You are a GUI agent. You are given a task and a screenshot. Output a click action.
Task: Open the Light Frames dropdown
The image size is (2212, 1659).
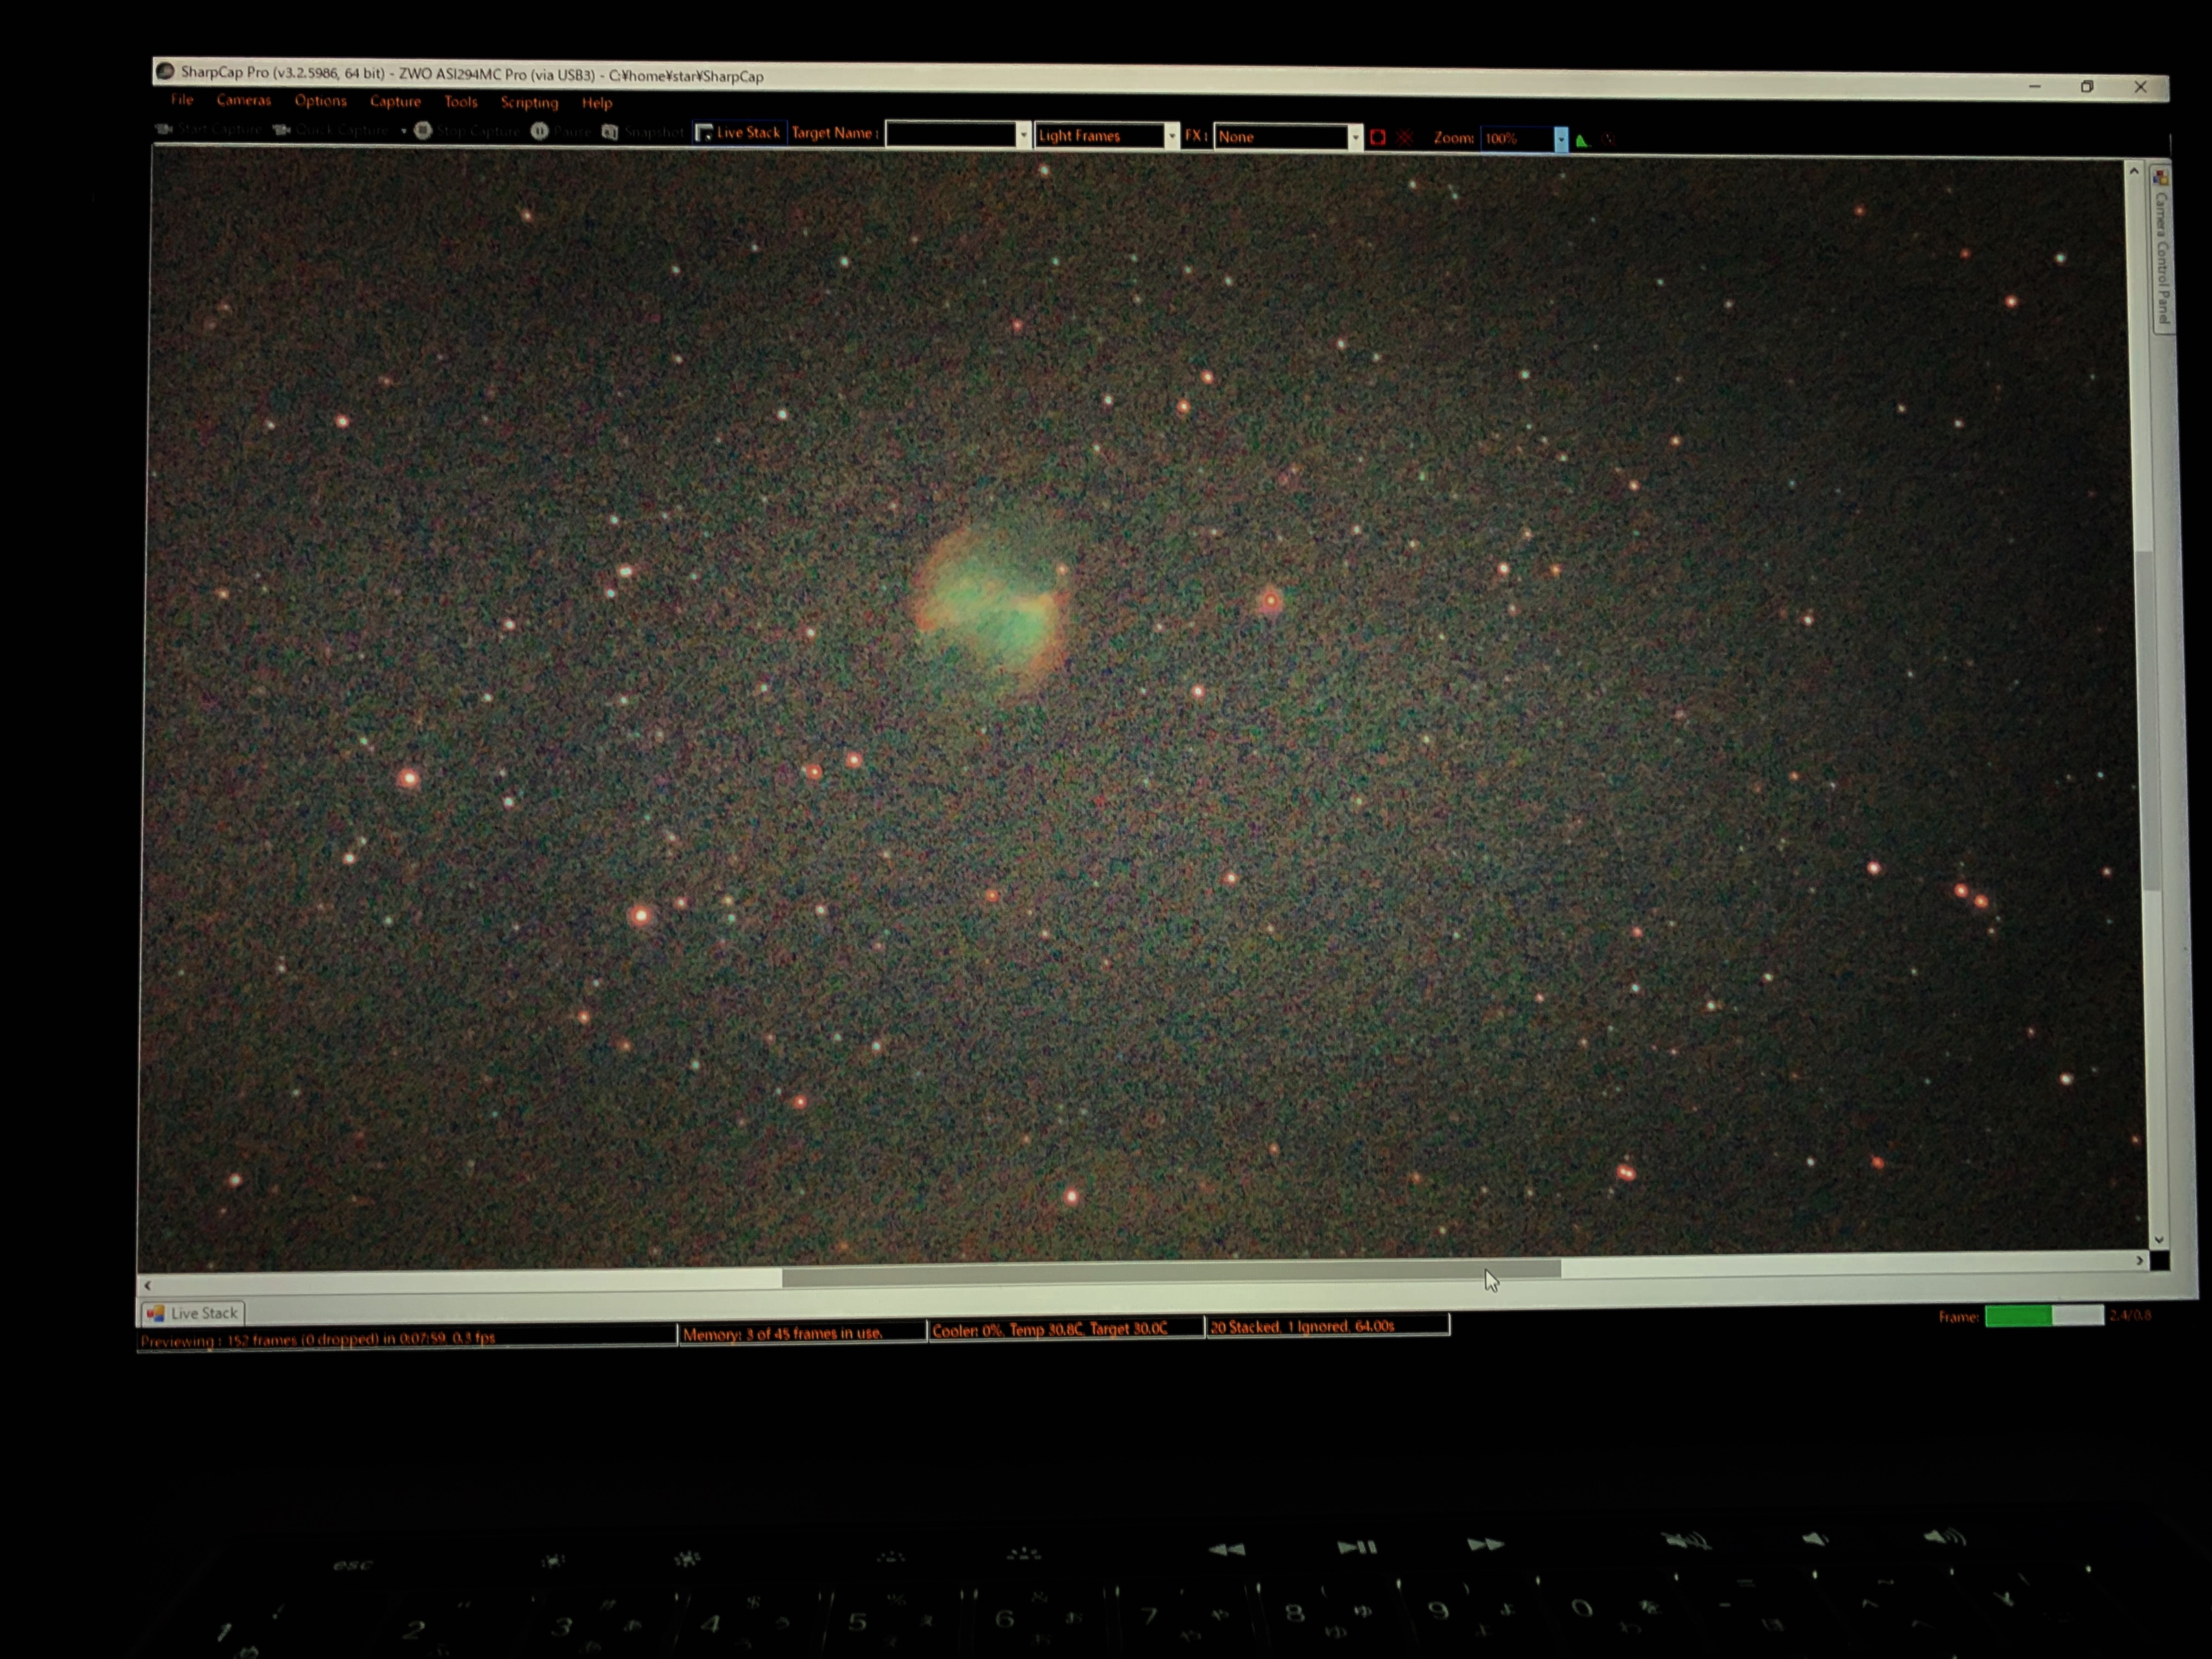tap(1107, 135)
